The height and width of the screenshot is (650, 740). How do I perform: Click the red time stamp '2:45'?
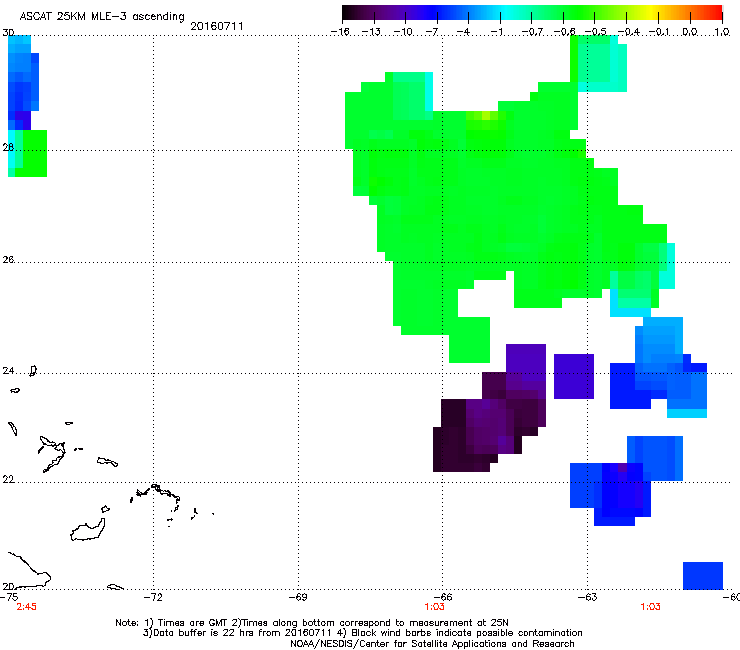coord(26,607)
